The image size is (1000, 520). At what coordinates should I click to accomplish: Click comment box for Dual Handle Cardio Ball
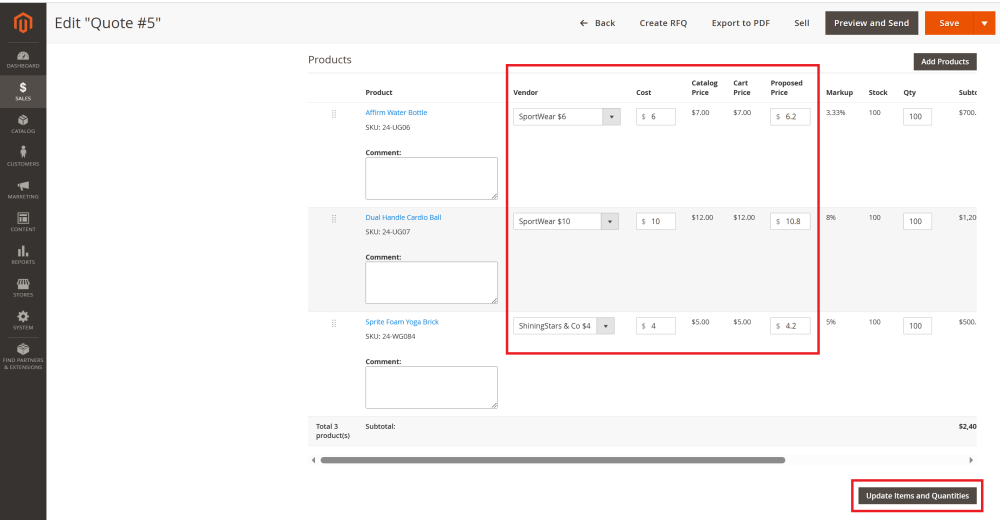pos(431,283)
